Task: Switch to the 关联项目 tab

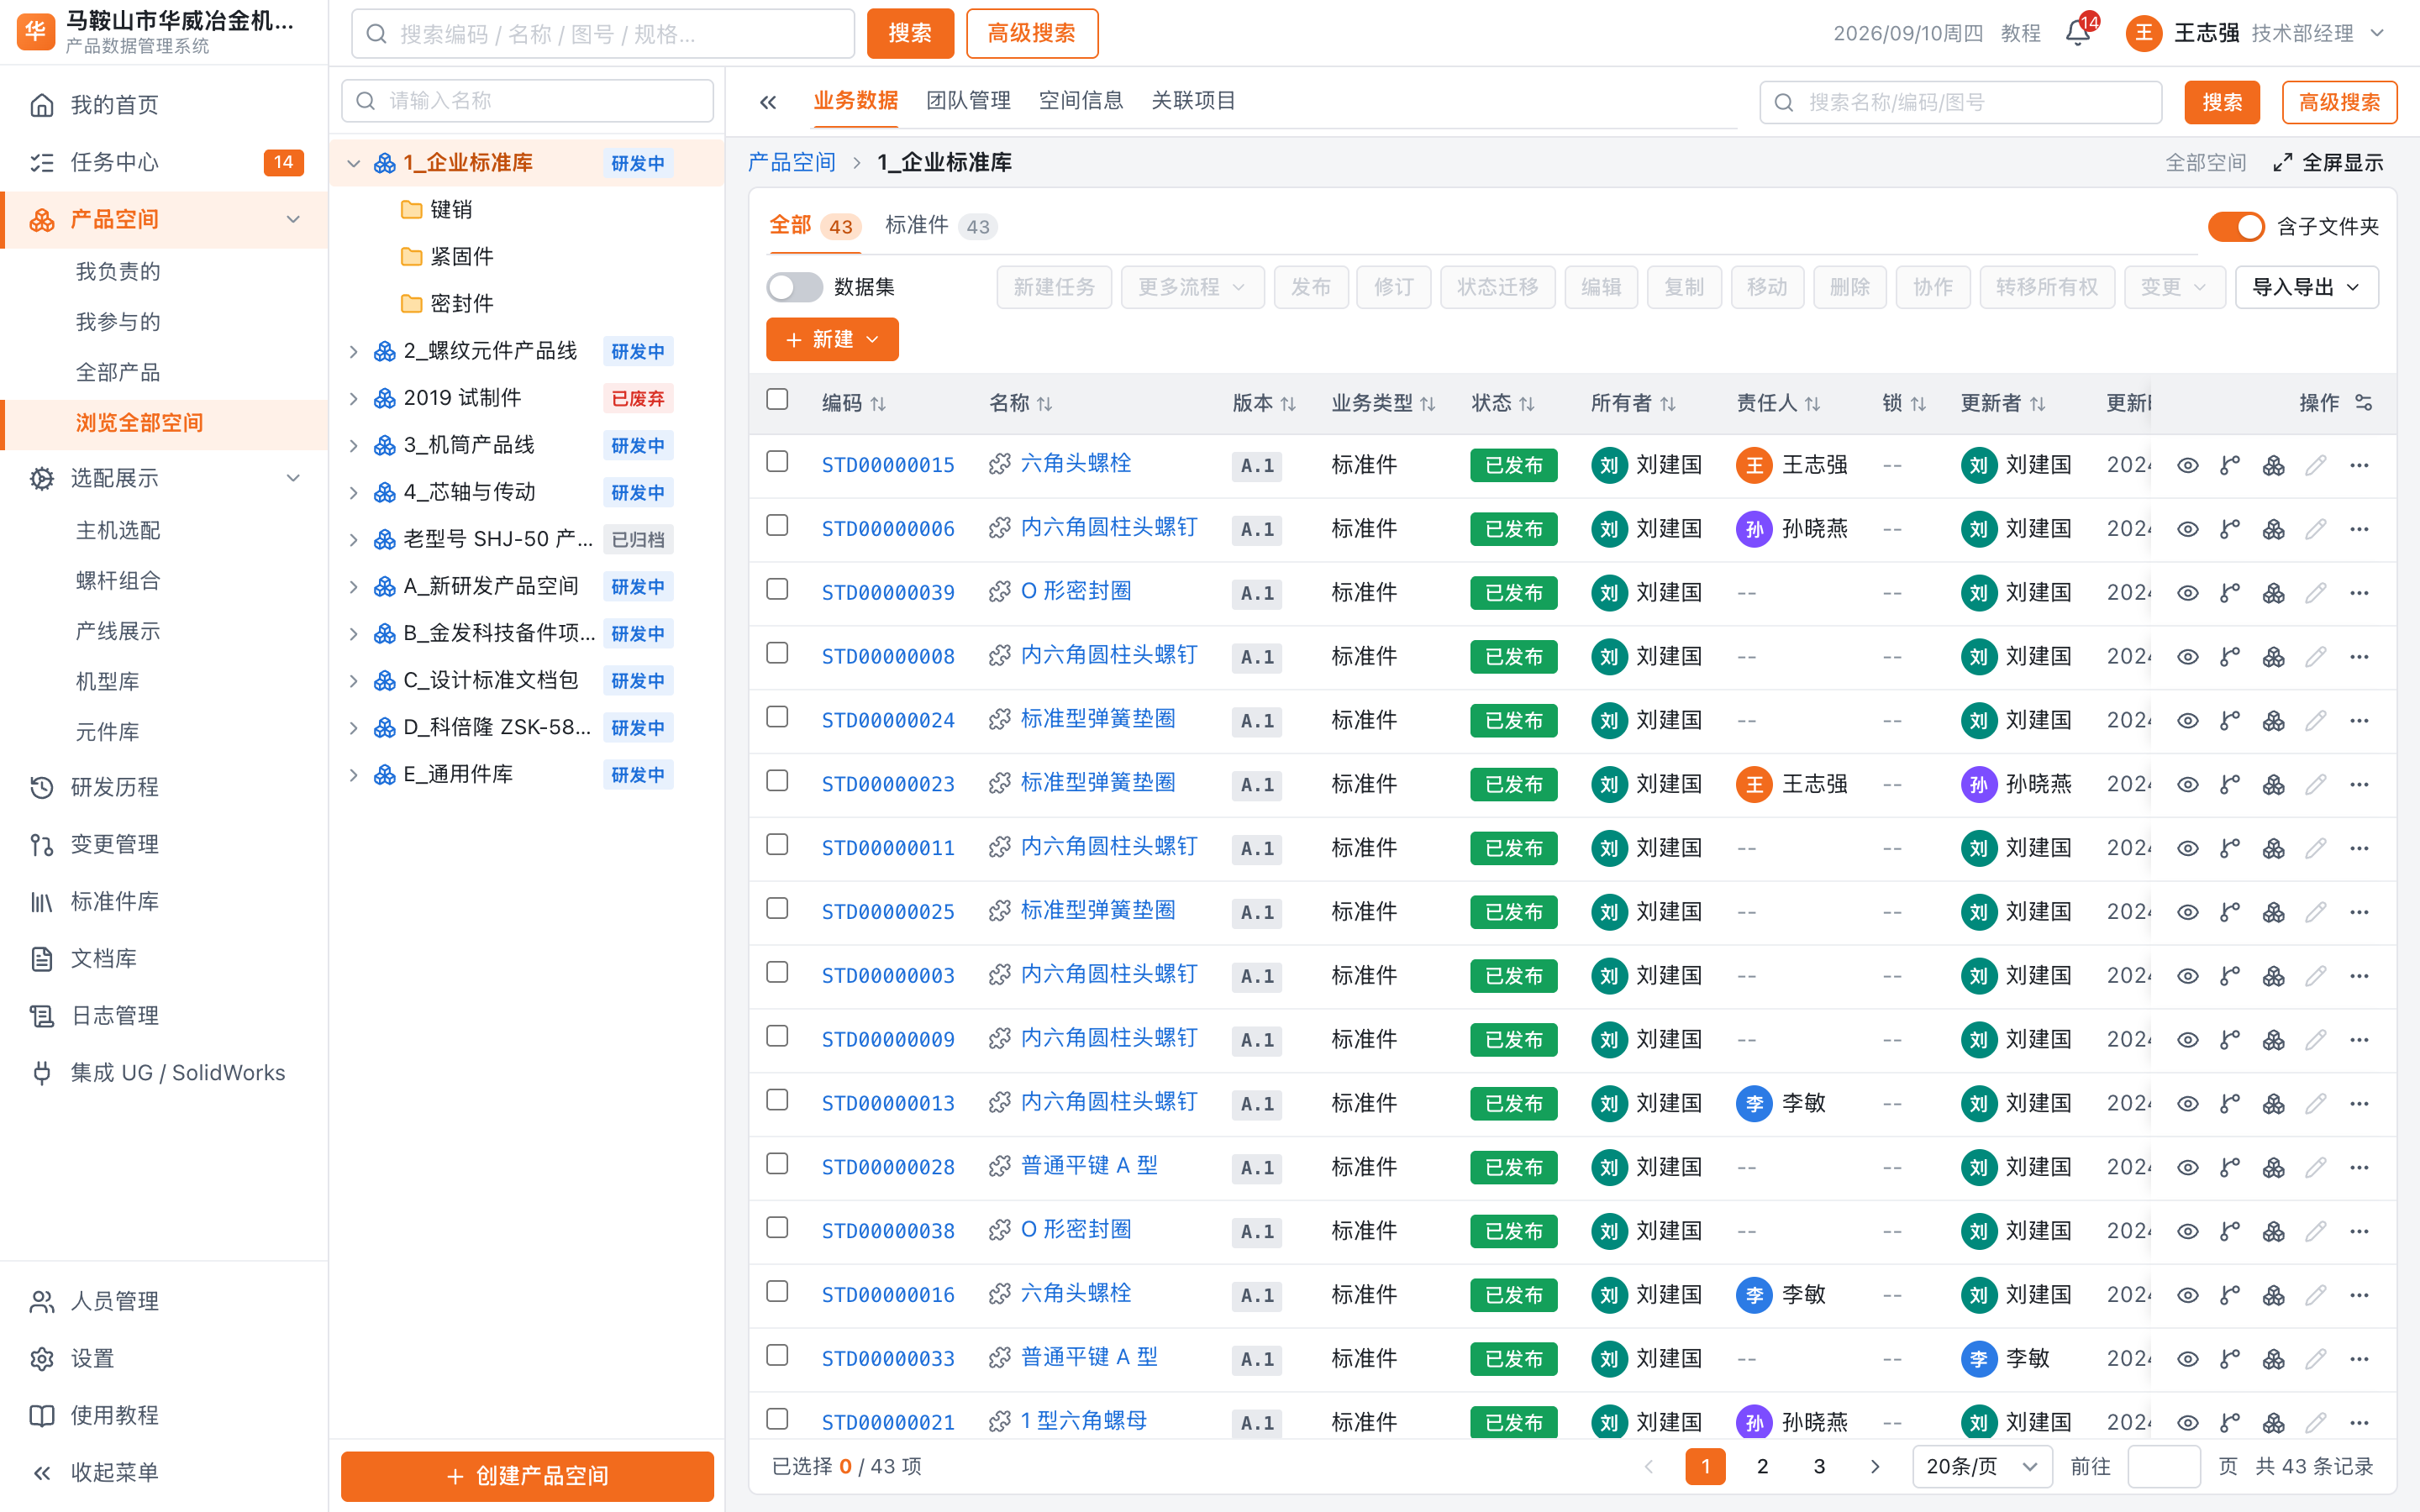Action: click(1193, 100)
